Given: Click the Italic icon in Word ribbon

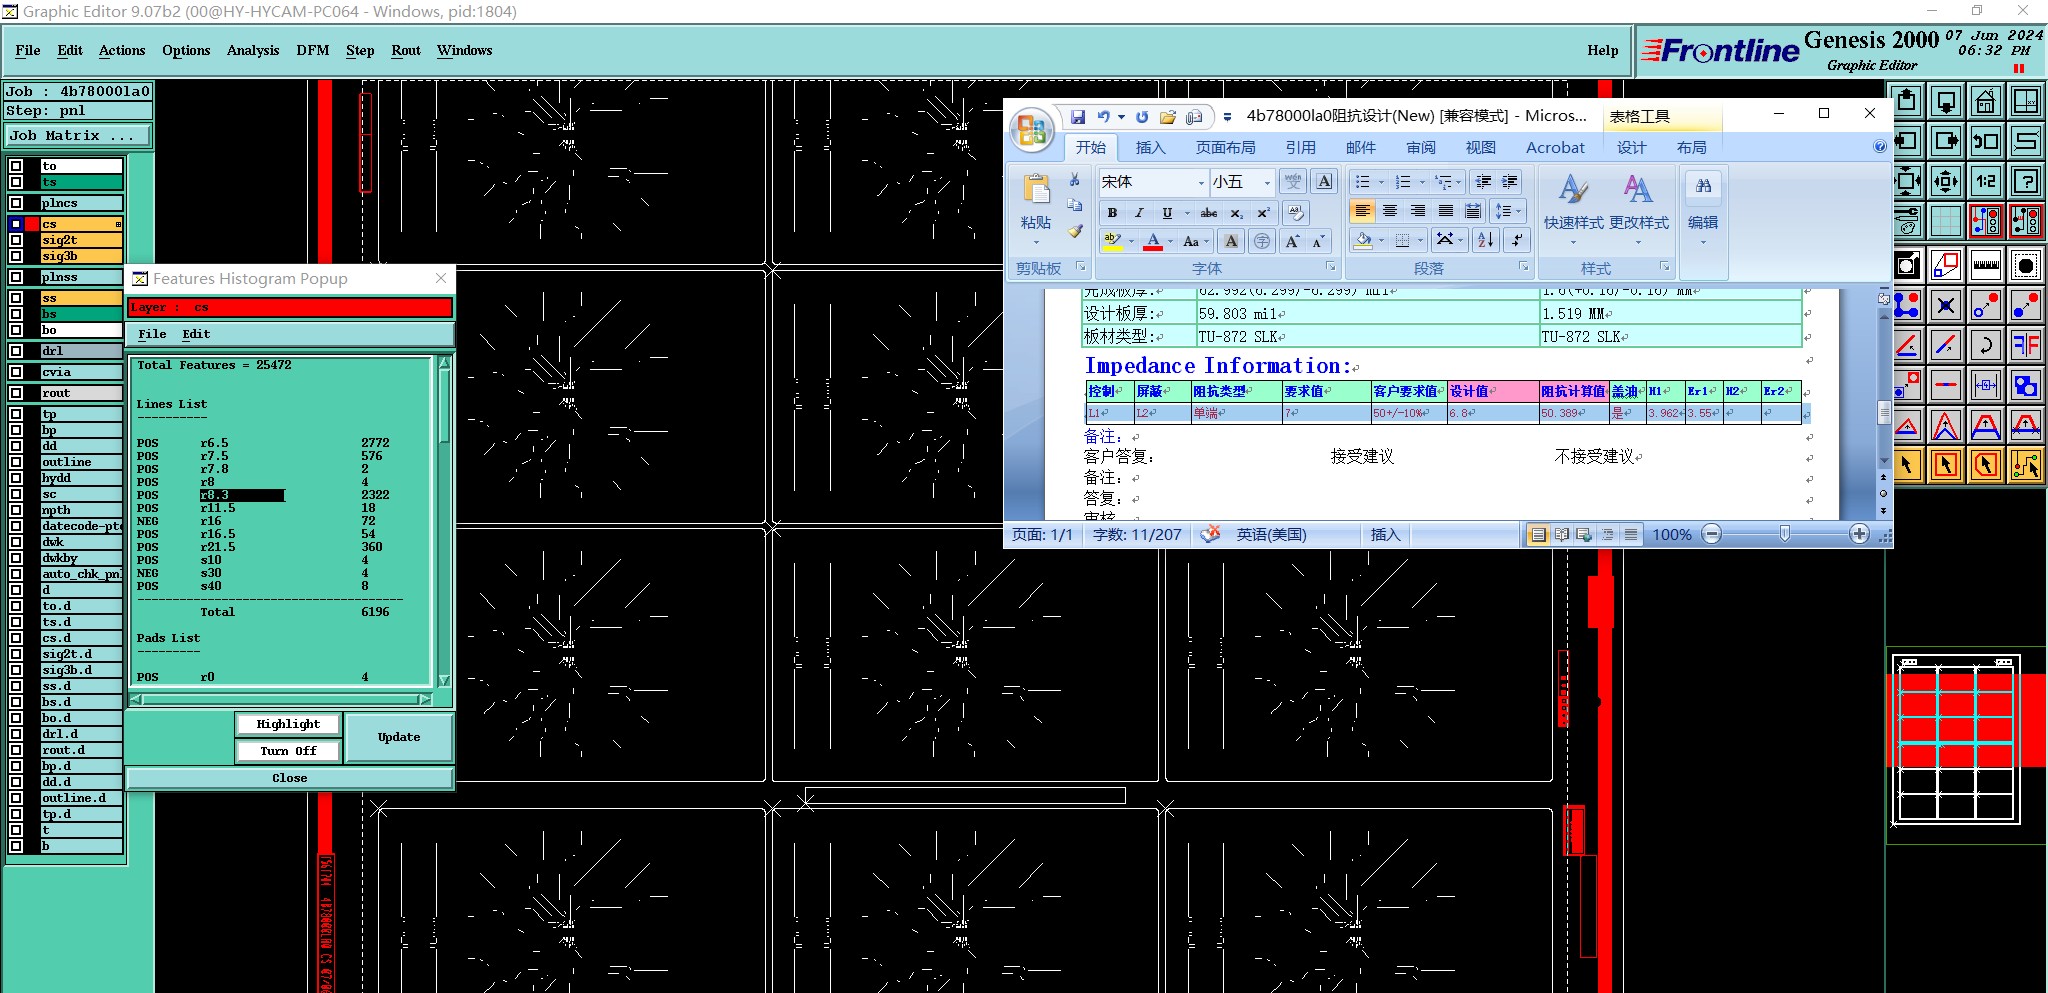Looking at the screenshot, I should click(1139, 213).
